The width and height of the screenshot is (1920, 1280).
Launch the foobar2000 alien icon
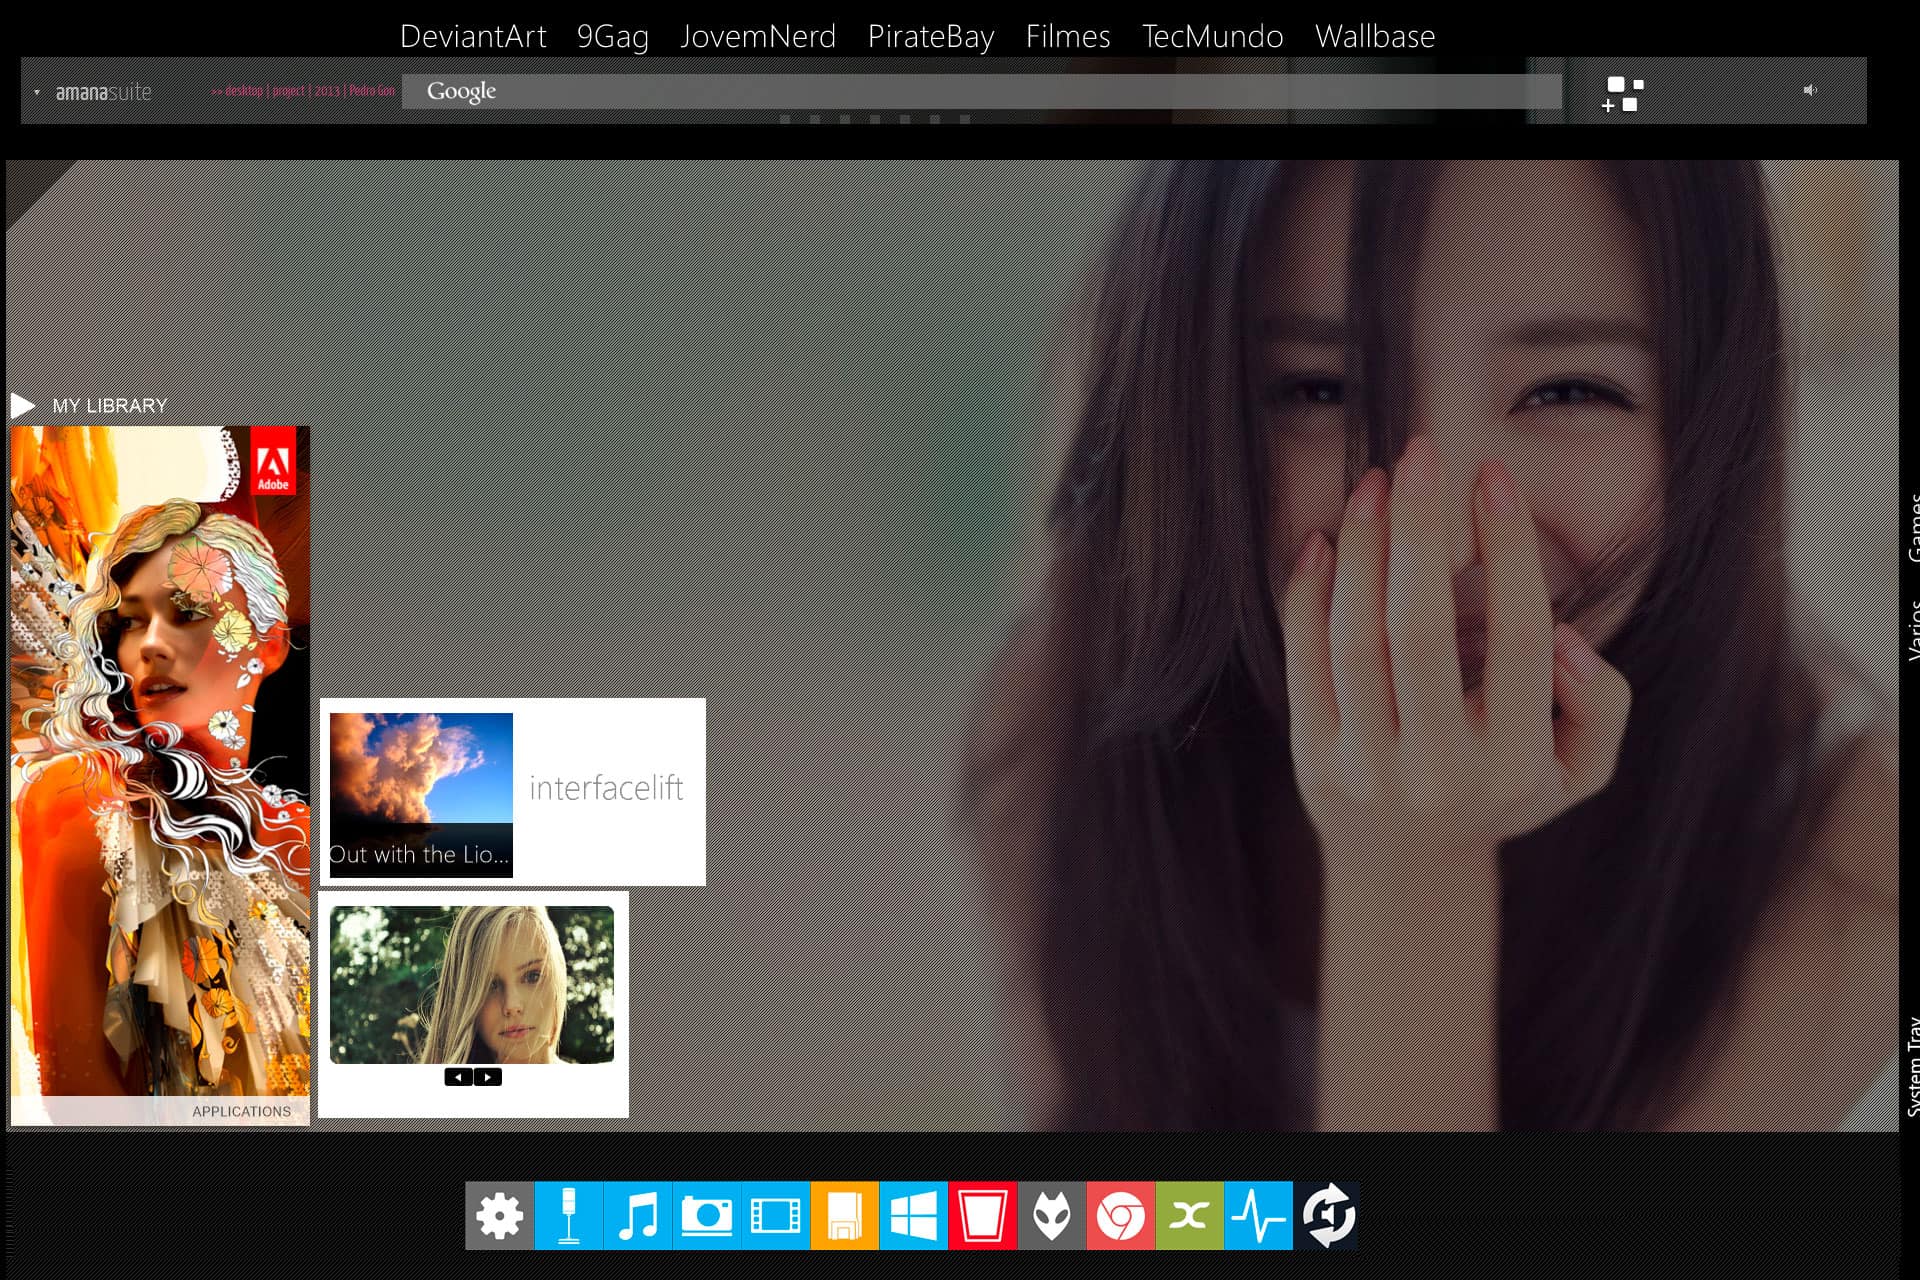coord(1051,1216)
